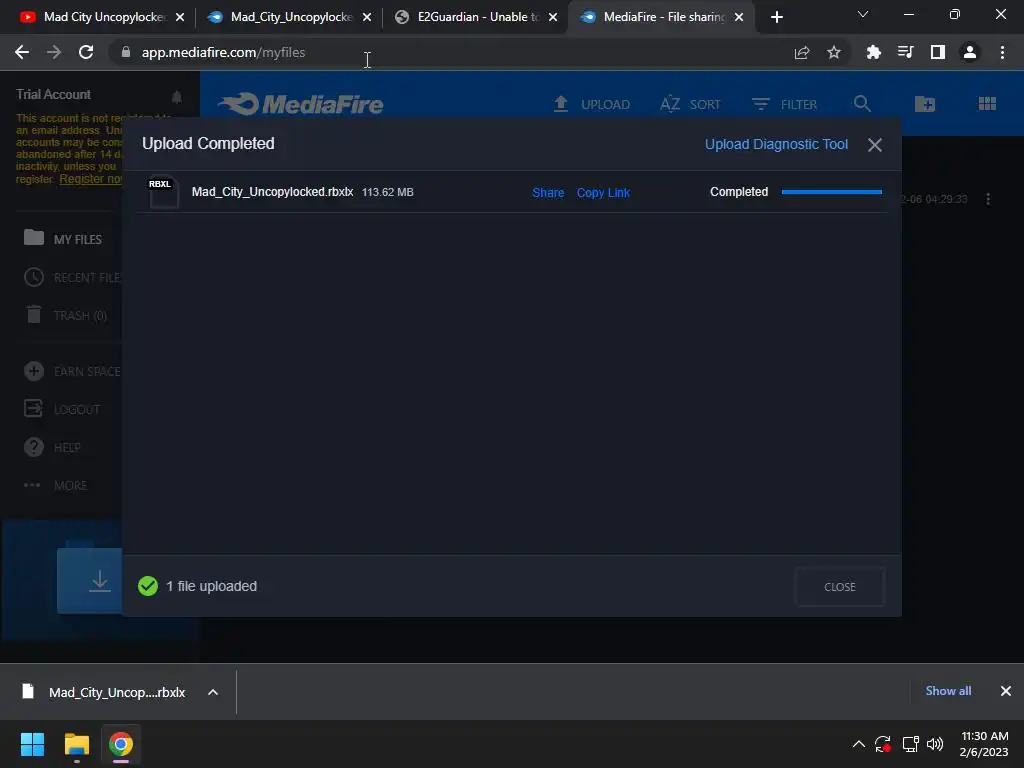Open a new browser tab
The height and width of the screenshot is (768, 1024).
776,18
